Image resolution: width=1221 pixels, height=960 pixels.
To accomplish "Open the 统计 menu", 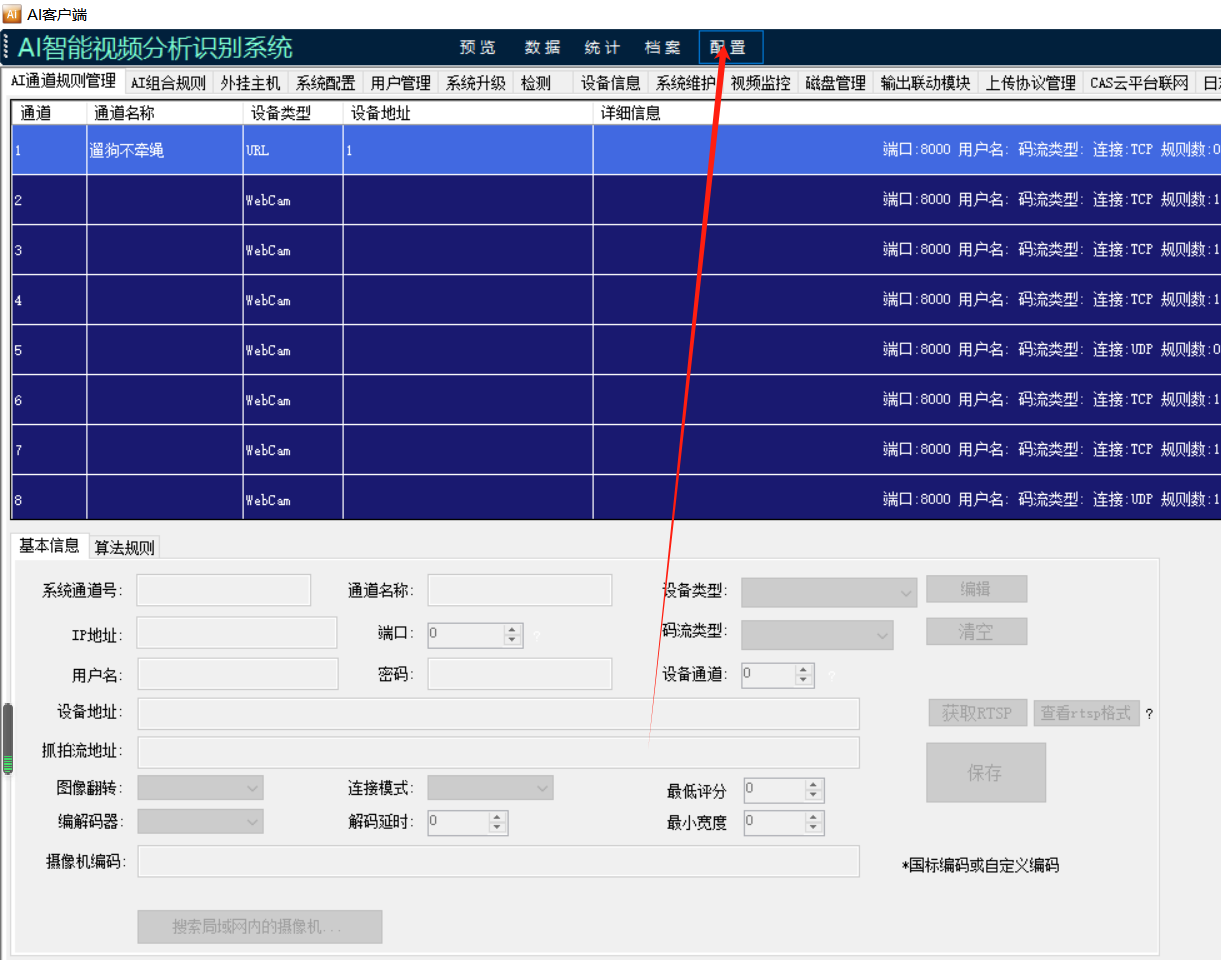I will (602, 48).
